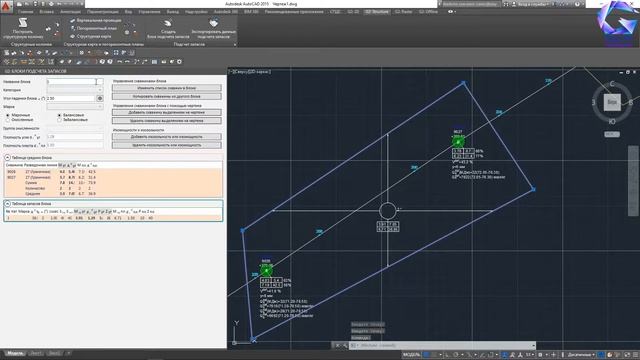
Task: Click the title bar keyword search field
Action: tap(470, 4)
